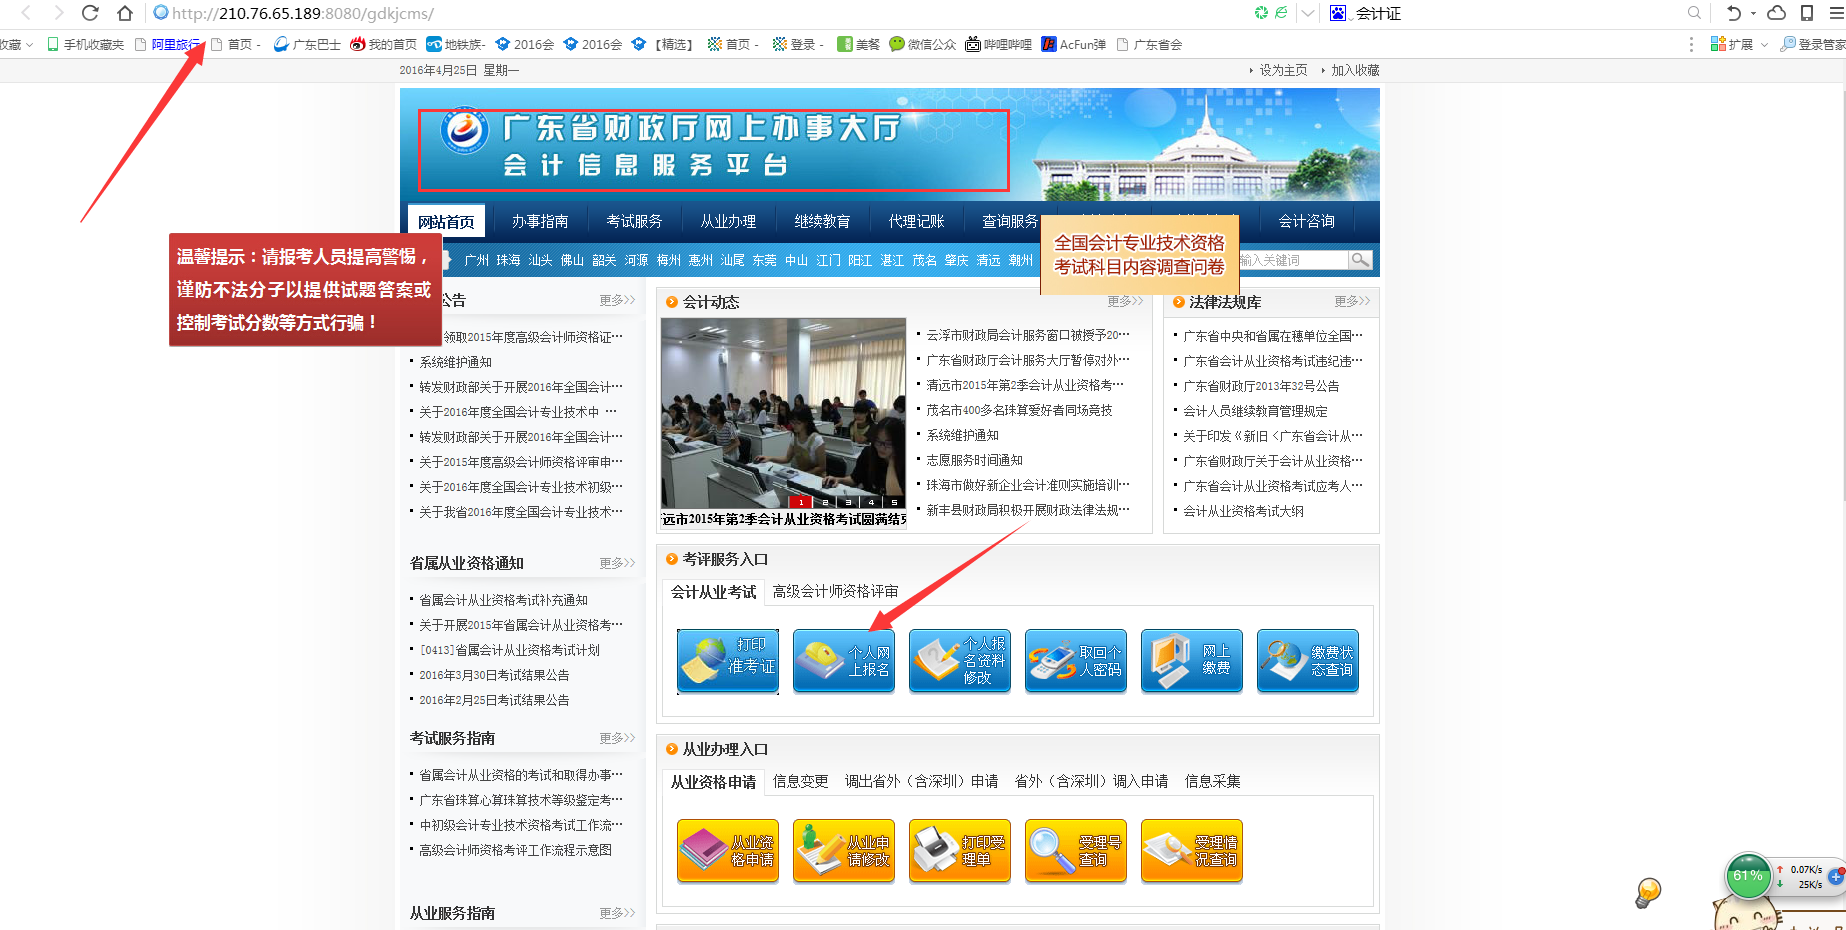Viewport: 1846px width, 930px height.
Task: Expand the address bar dropdown arrow
Action: coord(1308,13)
